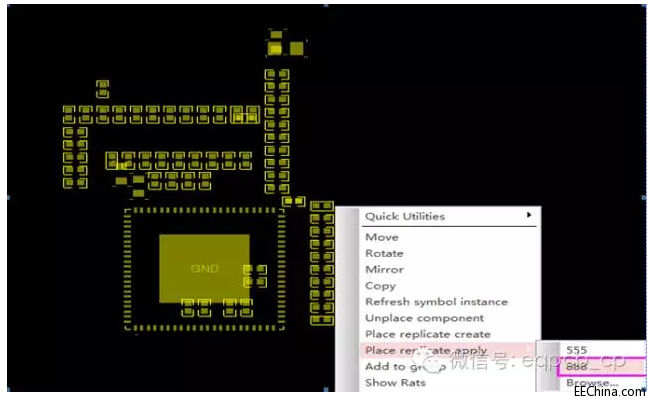
Task: Click the large GND pad
Action: [x=204, y=269]
